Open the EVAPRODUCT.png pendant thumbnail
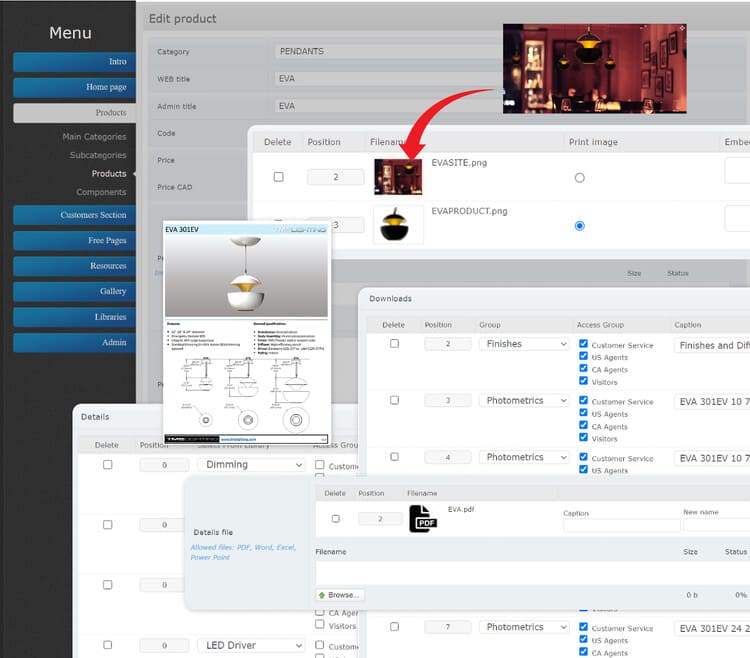The image size is (750, 658). (x=398, y=225)
